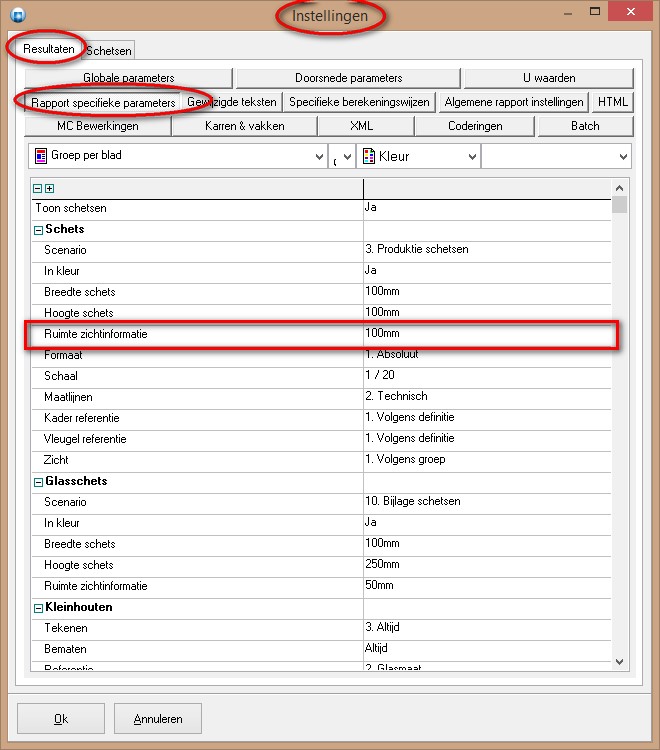
Task: Click the collapse-all minus icon in grid header
Action: click(x=37, y=188)
